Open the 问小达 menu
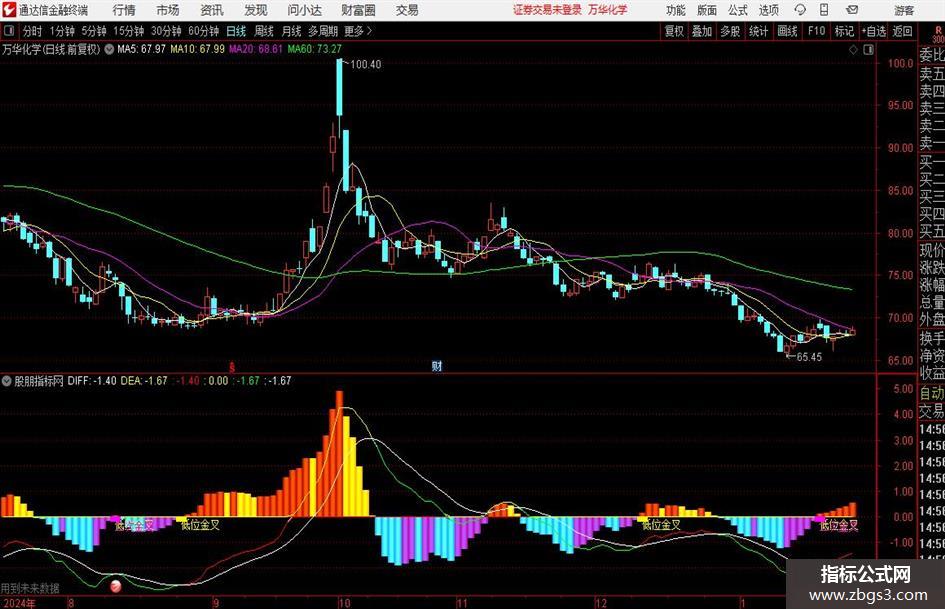The image size is (945, 609). (x=304, y=10)
